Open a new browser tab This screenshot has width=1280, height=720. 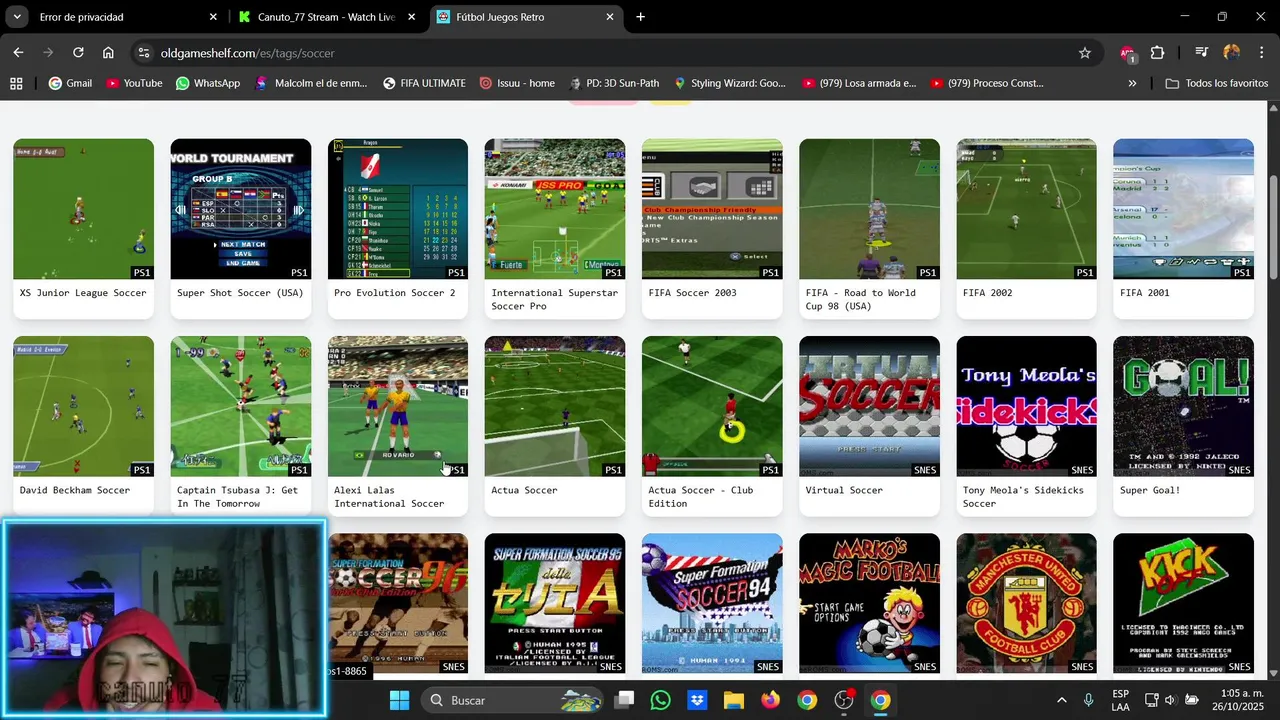[641, 17]
